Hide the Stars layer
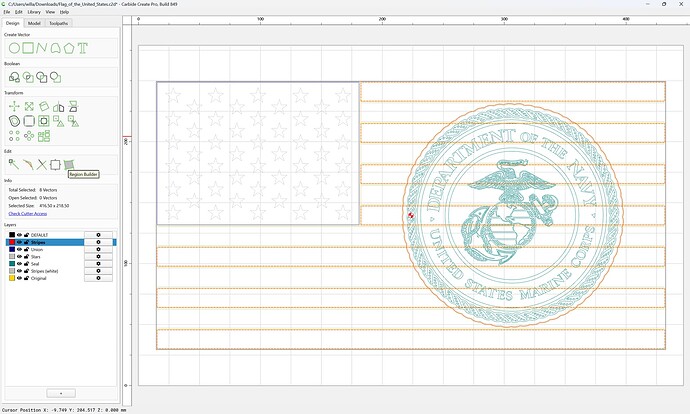 (19, 256)
